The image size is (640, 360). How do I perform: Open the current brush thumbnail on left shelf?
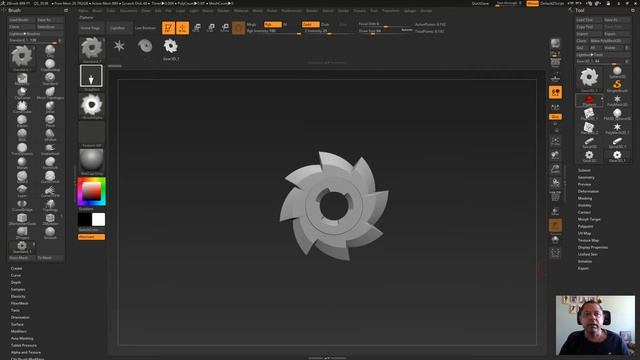tap(91, 49)
